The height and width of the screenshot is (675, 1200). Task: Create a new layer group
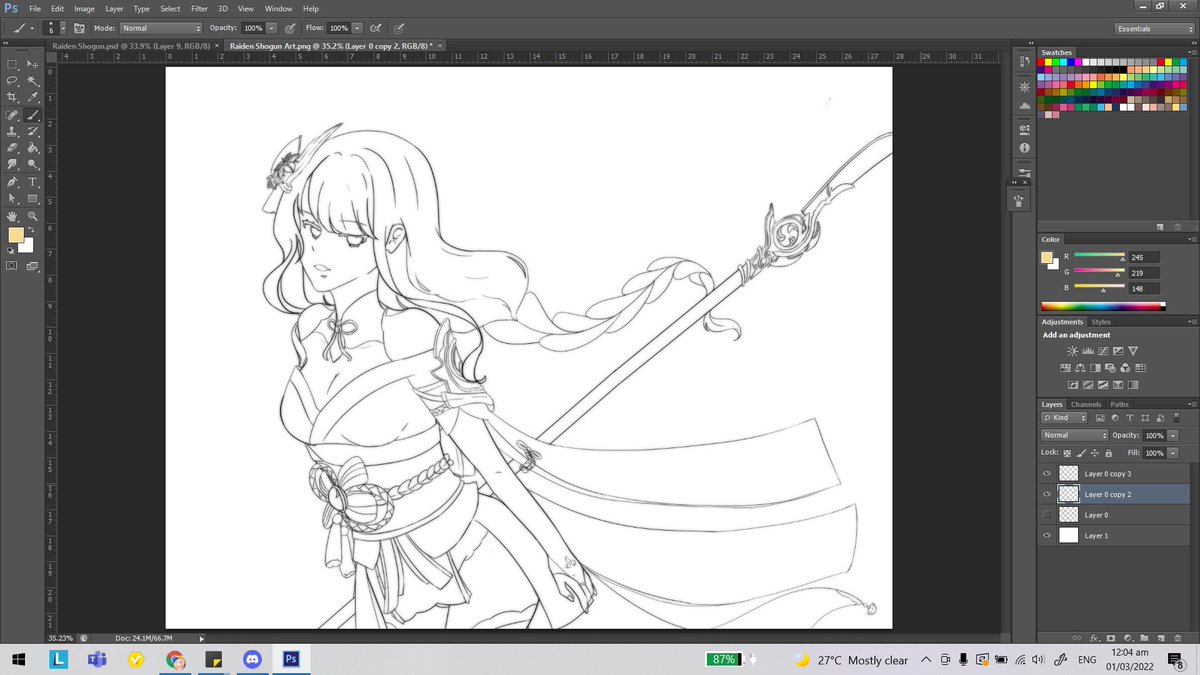click(1144, 637)
